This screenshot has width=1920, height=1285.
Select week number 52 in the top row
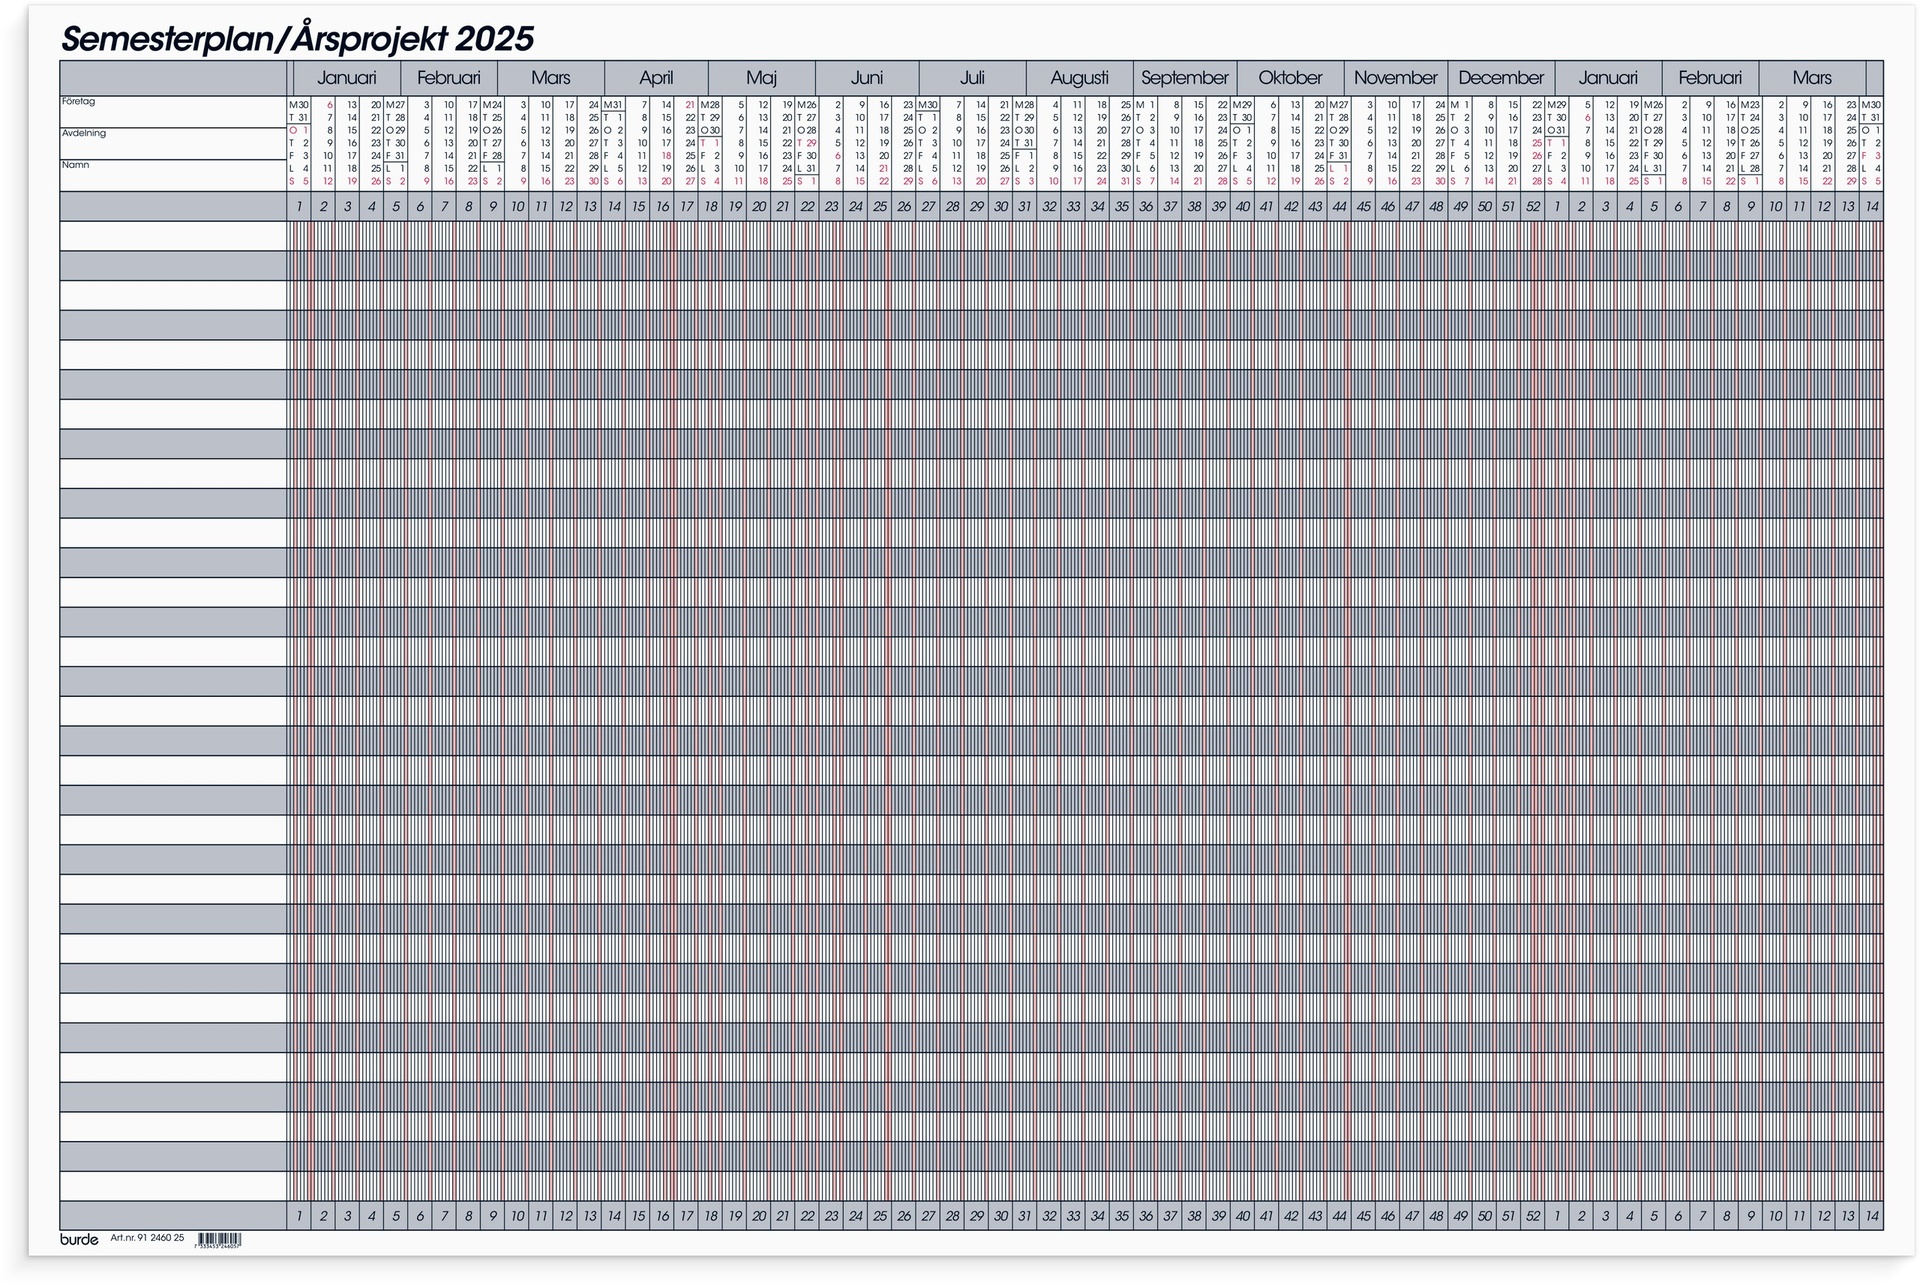click(1534, 207)
